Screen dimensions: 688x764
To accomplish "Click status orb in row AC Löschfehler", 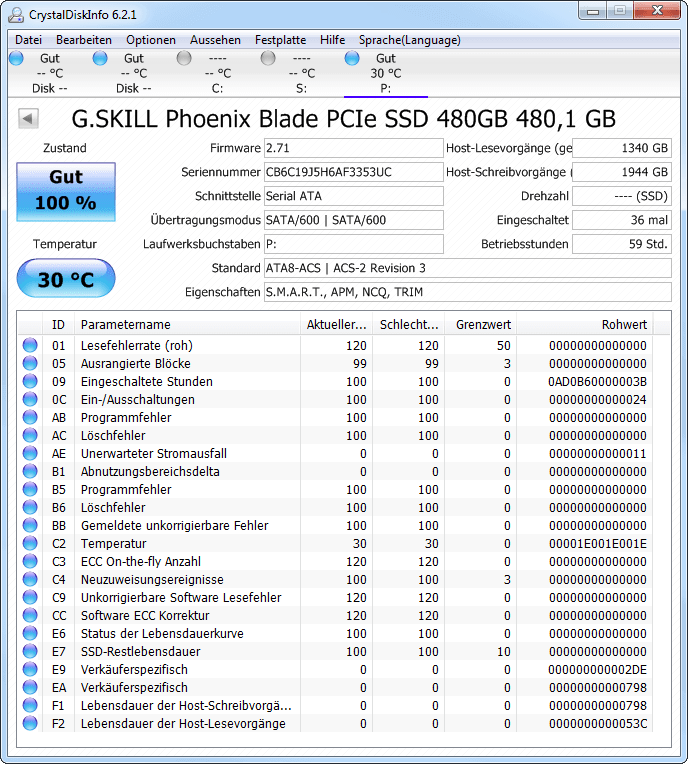I will [x=30, y=435].
